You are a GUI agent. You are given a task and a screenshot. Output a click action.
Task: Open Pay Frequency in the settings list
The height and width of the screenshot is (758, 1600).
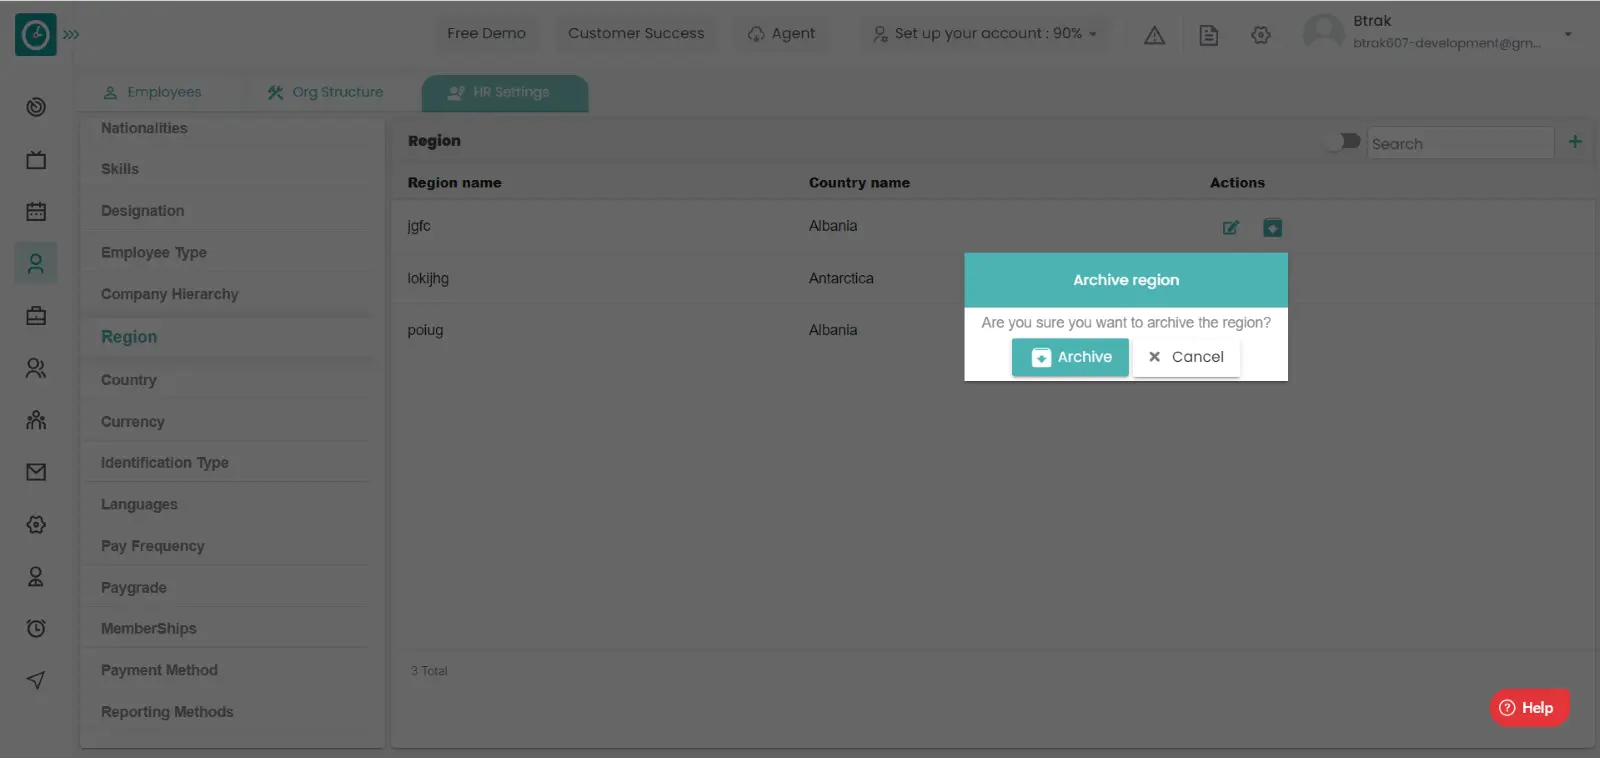153,546
